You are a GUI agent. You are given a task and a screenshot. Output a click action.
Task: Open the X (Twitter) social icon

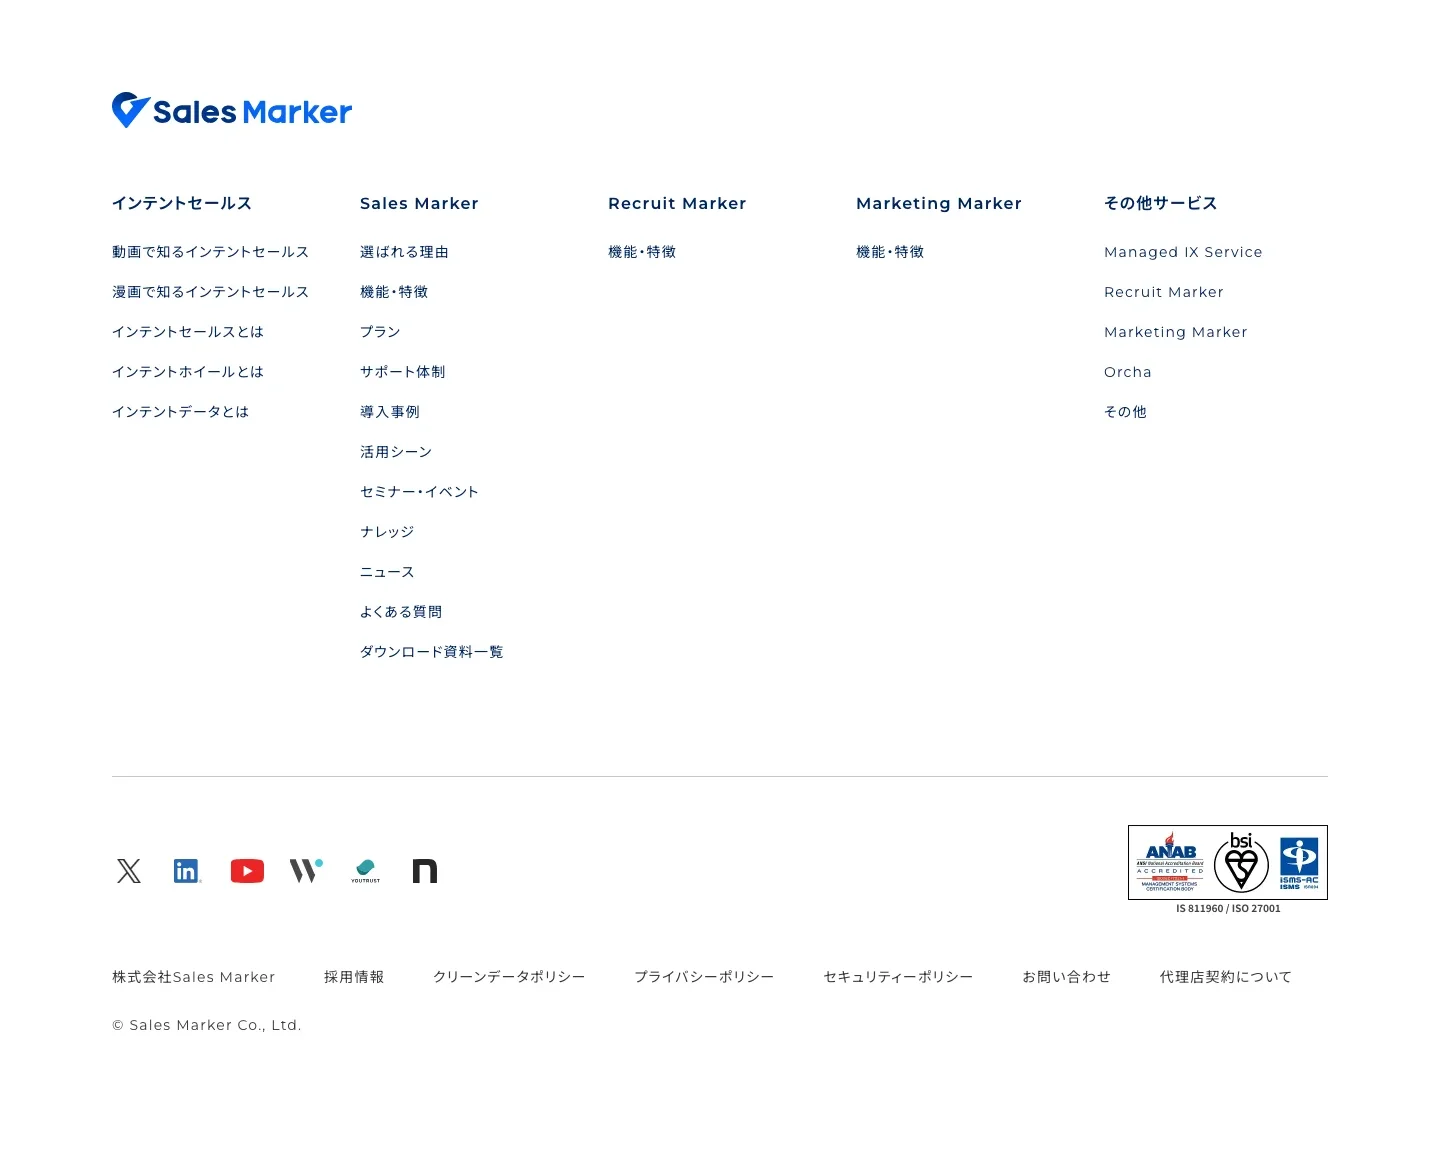click(x=129, y=871)
